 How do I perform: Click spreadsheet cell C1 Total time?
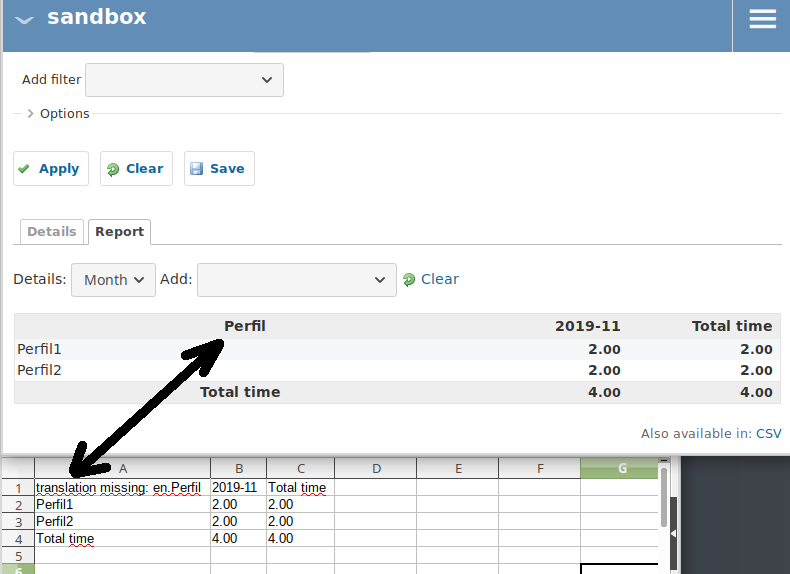tap(300, 487)
